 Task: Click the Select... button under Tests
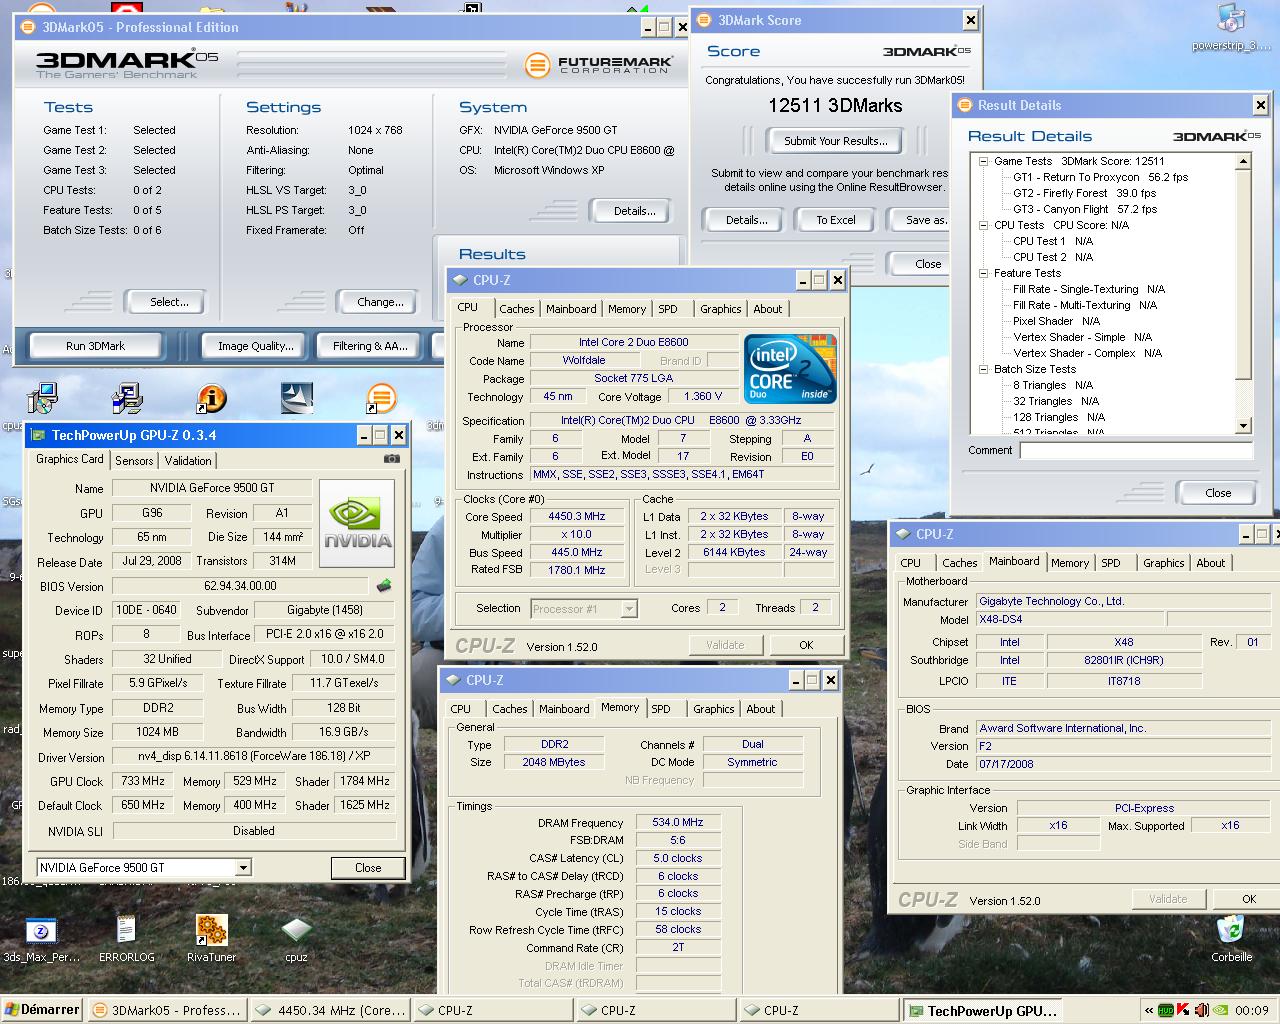169,302
